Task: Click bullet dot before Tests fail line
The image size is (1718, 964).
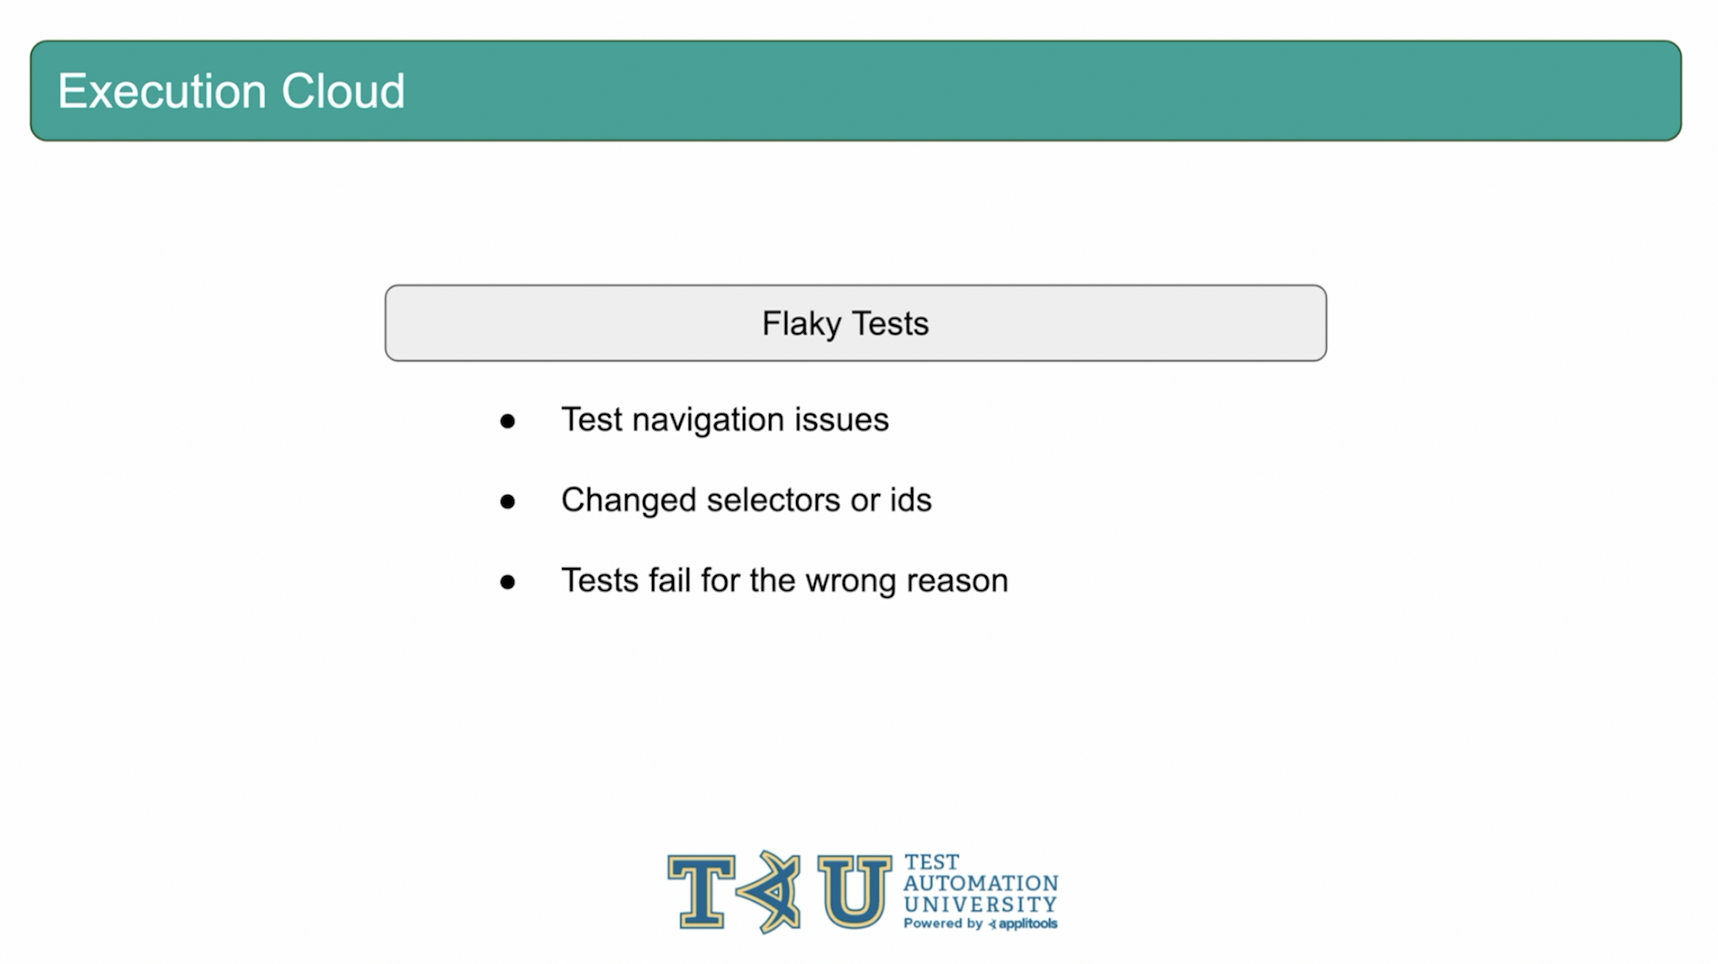Action: coord(508,582)
